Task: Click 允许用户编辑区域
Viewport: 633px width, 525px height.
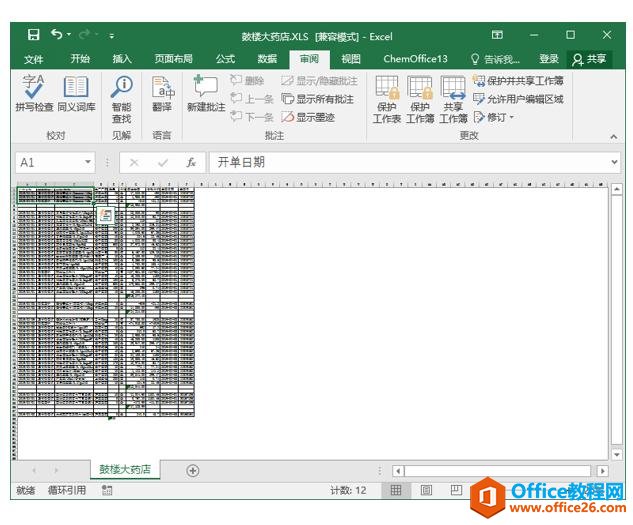Action: tap(518, 99)
